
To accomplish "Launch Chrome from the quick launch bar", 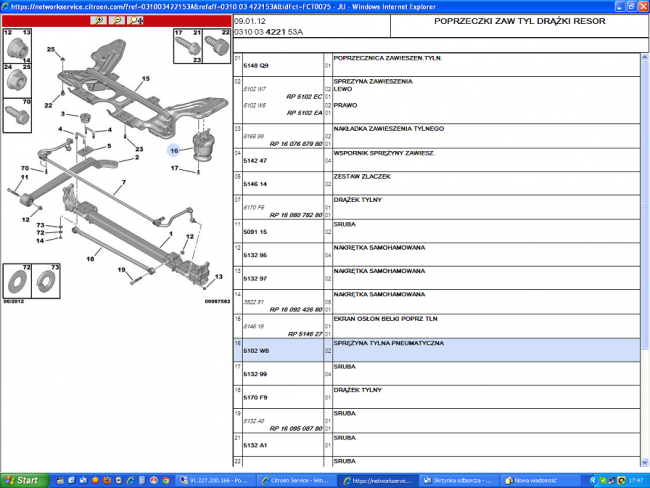I will [166, 481].
